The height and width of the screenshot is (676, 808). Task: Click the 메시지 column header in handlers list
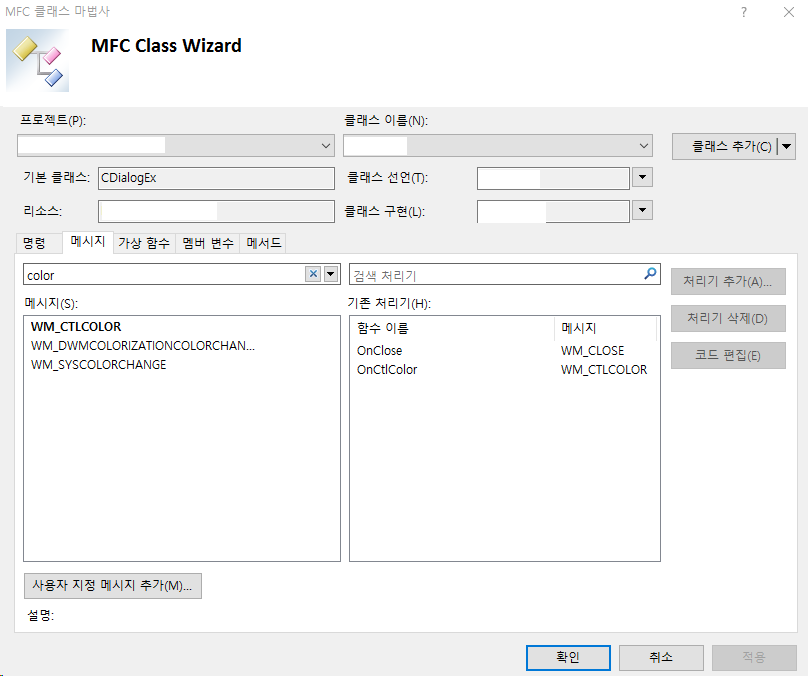tap(605, 328)
